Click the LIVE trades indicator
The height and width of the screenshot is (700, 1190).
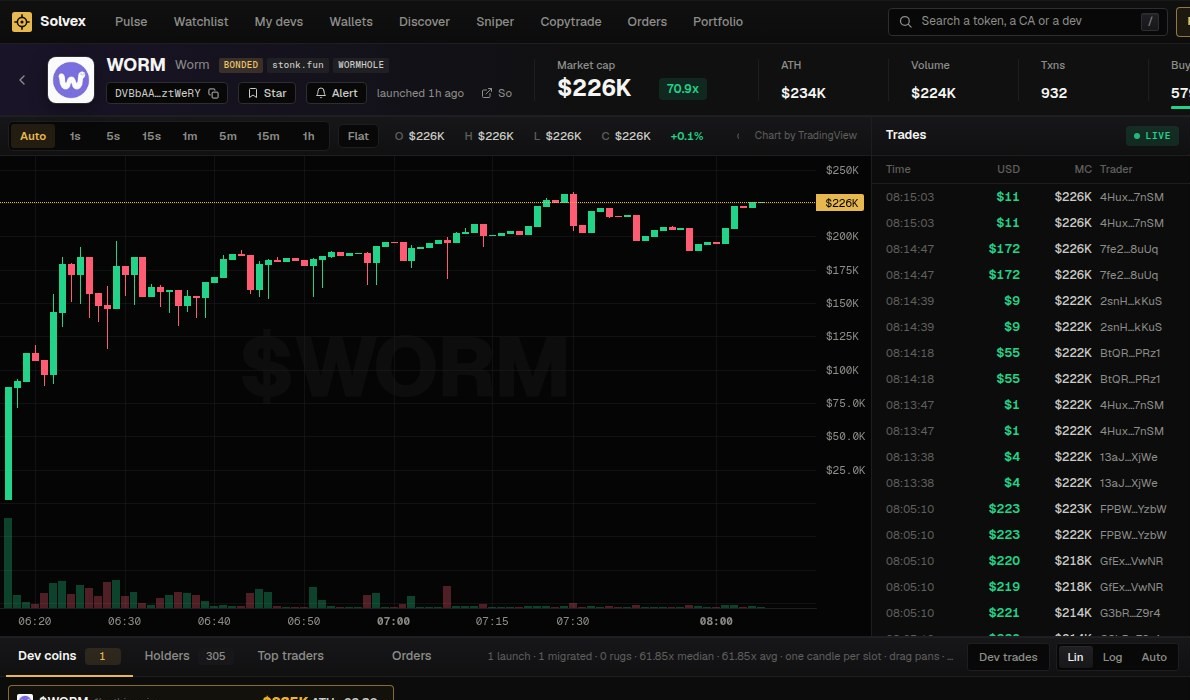1152,135
